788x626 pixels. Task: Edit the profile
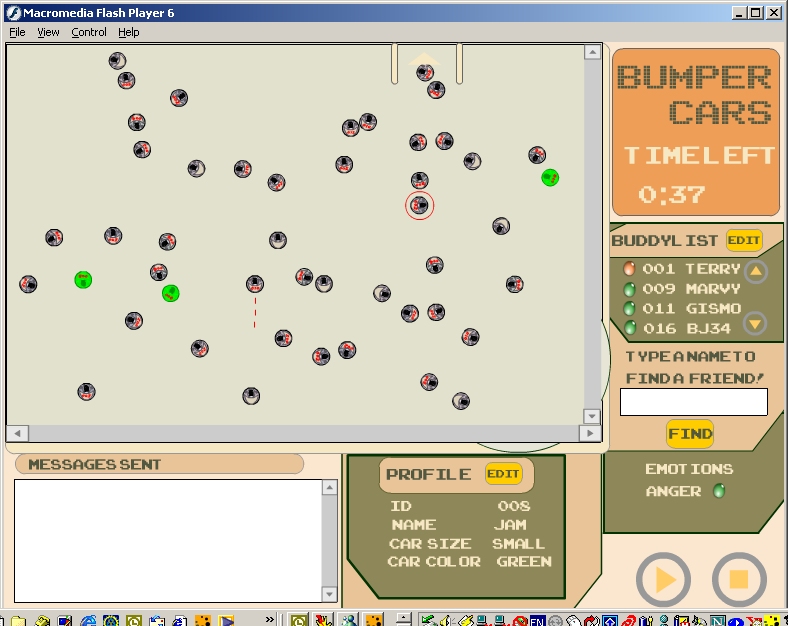click(503, 474)
